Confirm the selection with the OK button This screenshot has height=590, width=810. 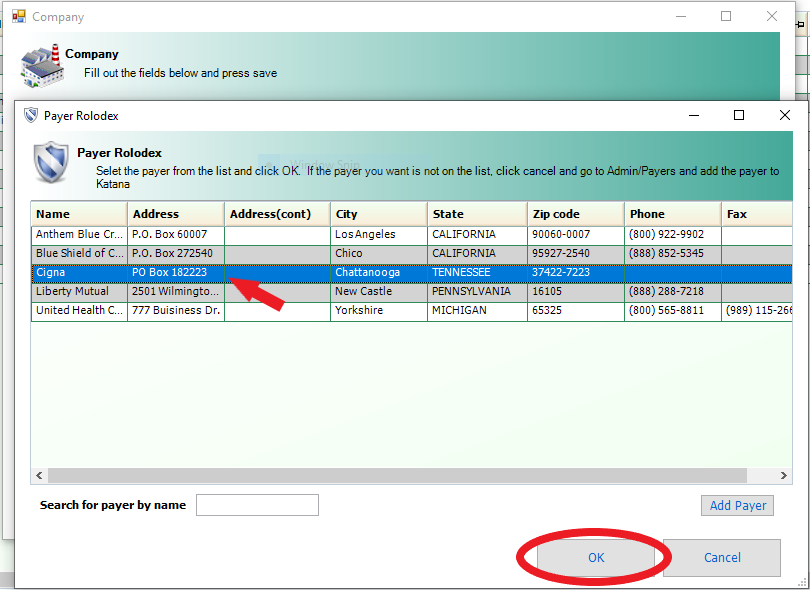coord(596,557)
